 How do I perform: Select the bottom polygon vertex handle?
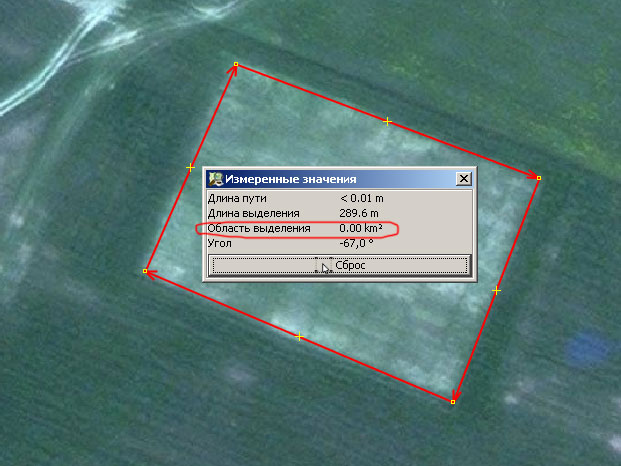[x=453, y=402]
